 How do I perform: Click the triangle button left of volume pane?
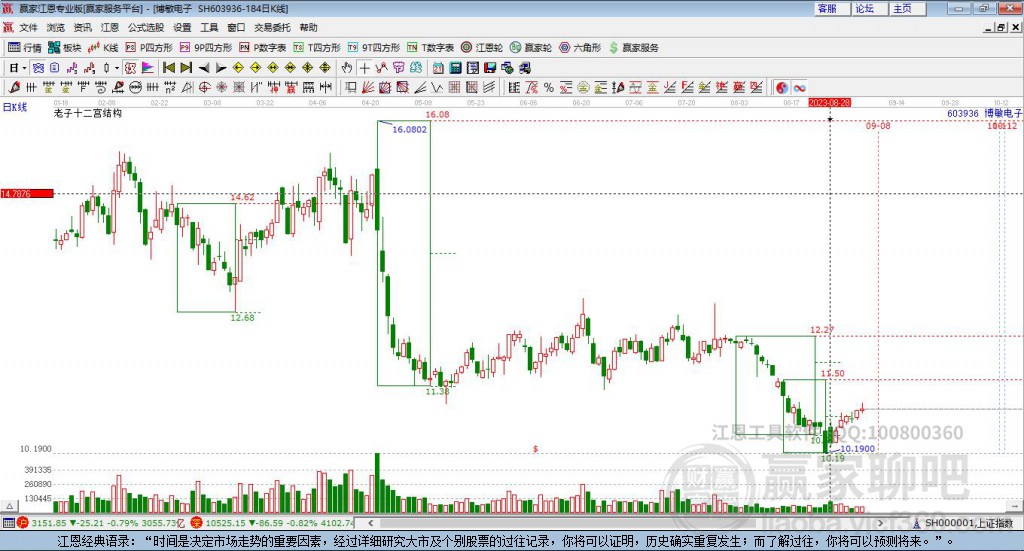click(9, 506)
